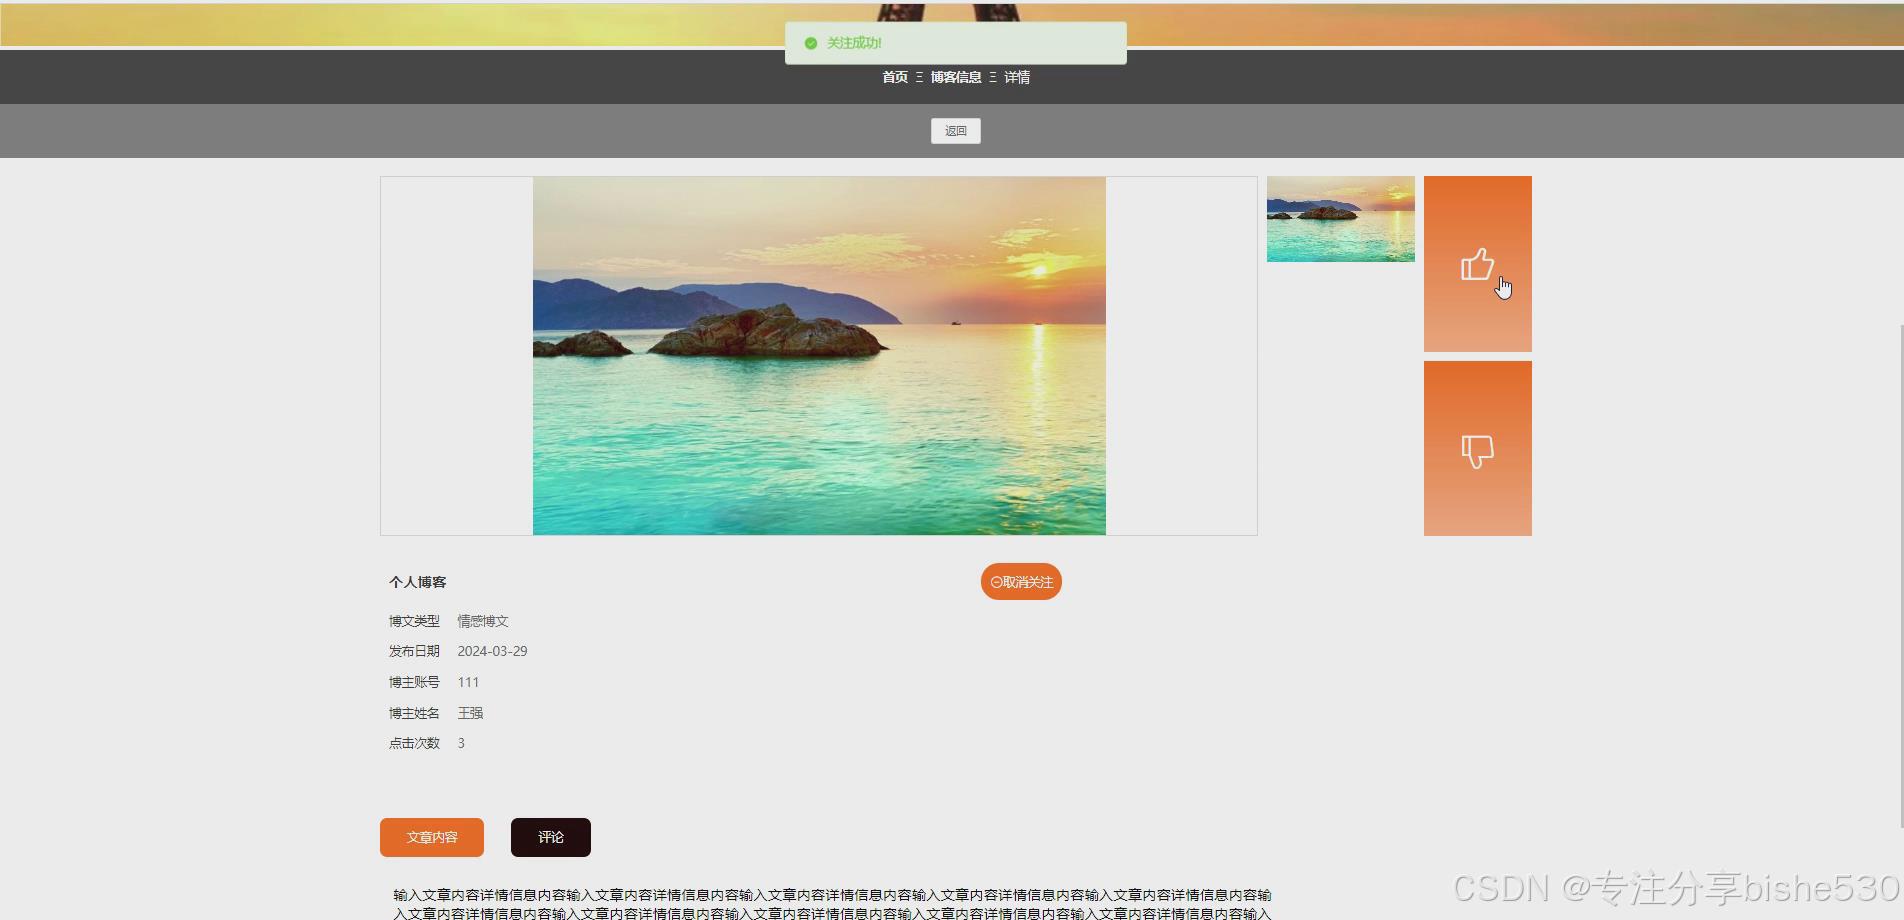The image size is (1904, 920).
Task: Open the 博客信息 breadcrumb link
Action: coord(956,77)
